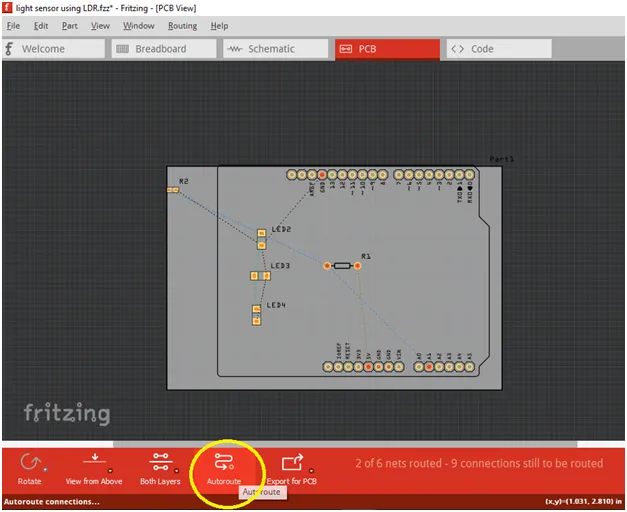This screenshot has width=627, height=512.
Task: Open the Routing menu
Action: point(182,26)
